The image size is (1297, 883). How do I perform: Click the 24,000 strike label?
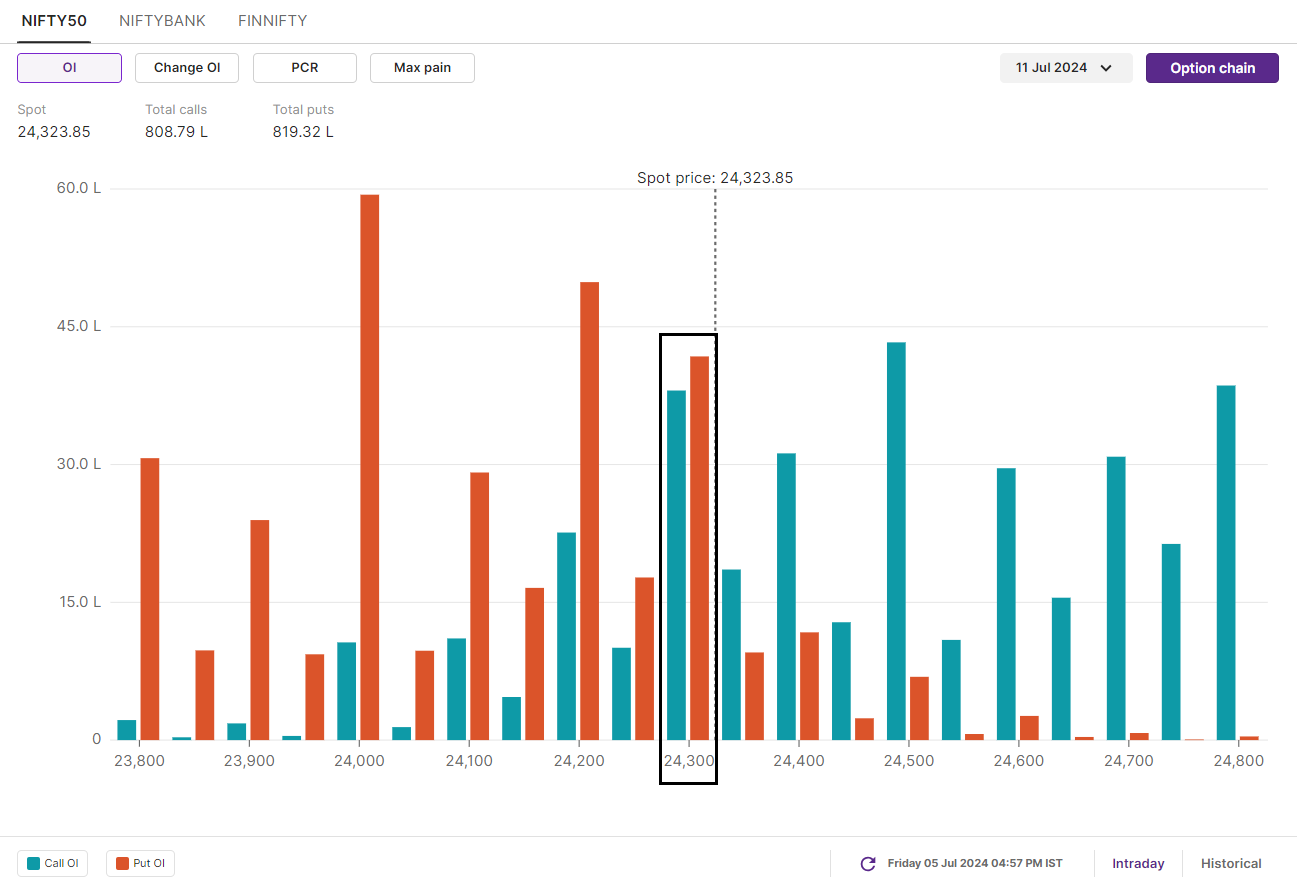coord(359,760)
